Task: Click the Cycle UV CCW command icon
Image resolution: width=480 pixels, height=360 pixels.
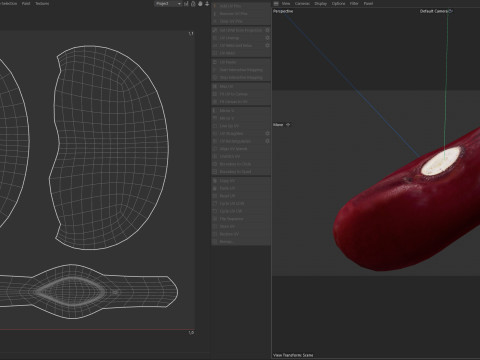Action: click(215, 203)
